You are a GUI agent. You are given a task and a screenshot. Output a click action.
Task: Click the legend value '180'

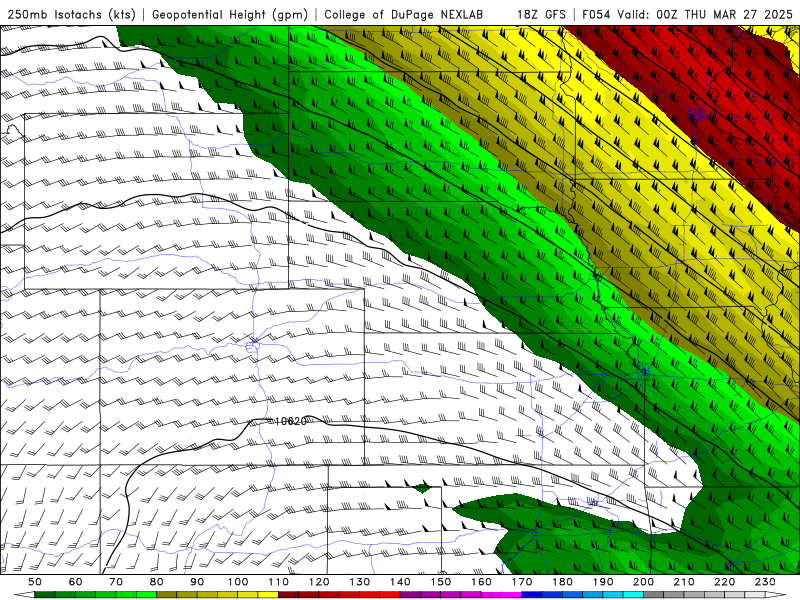[x=563, y=582]
